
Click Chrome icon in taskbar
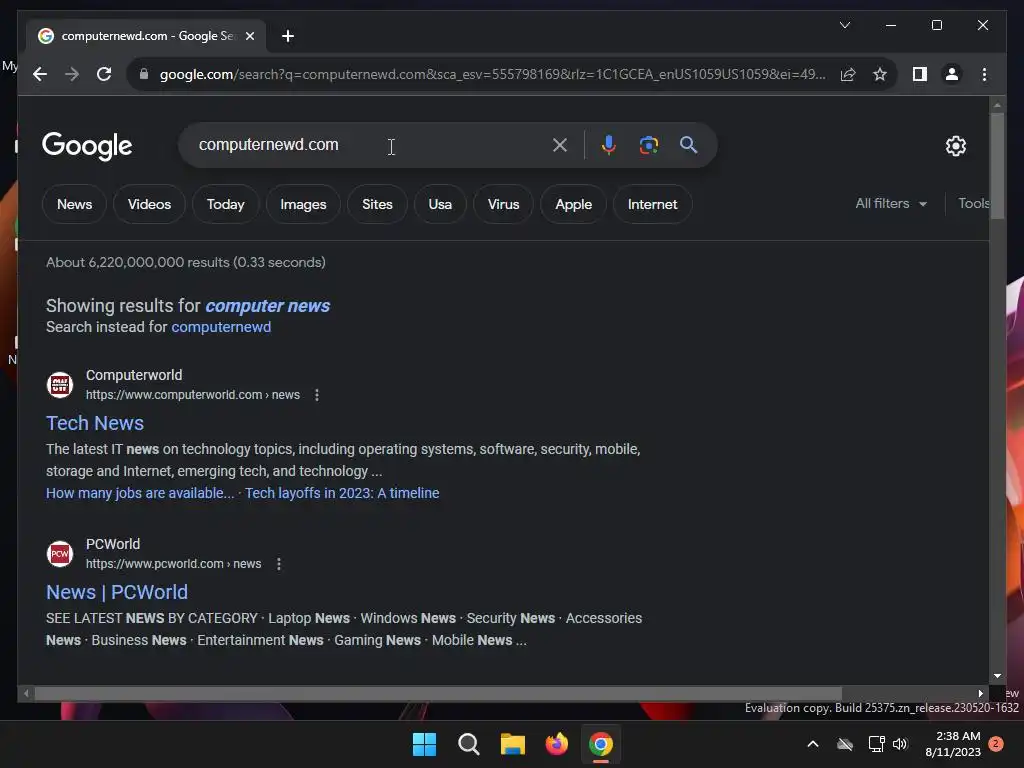tap(601, 744)
